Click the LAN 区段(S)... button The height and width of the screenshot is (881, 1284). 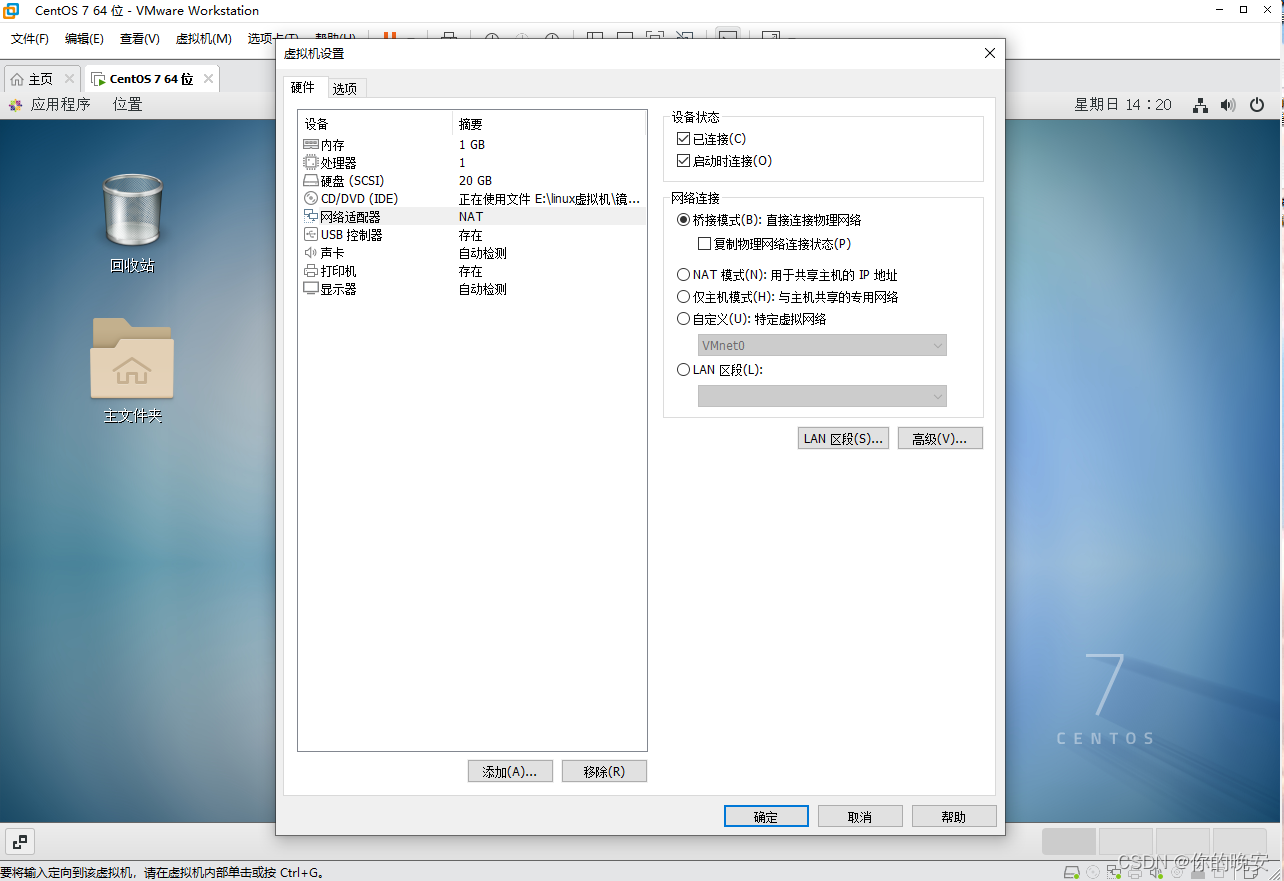click(x=843, y=439)
